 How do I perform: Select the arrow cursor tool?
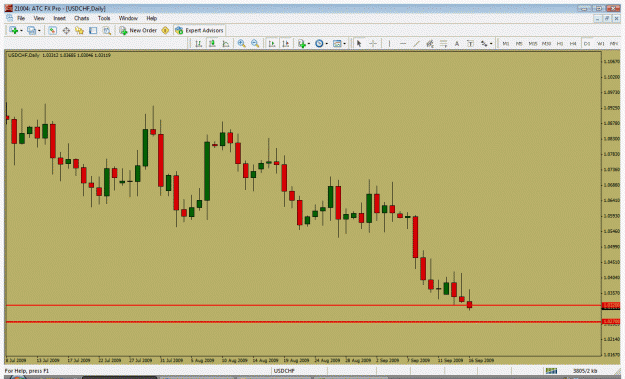click(359, 43)
